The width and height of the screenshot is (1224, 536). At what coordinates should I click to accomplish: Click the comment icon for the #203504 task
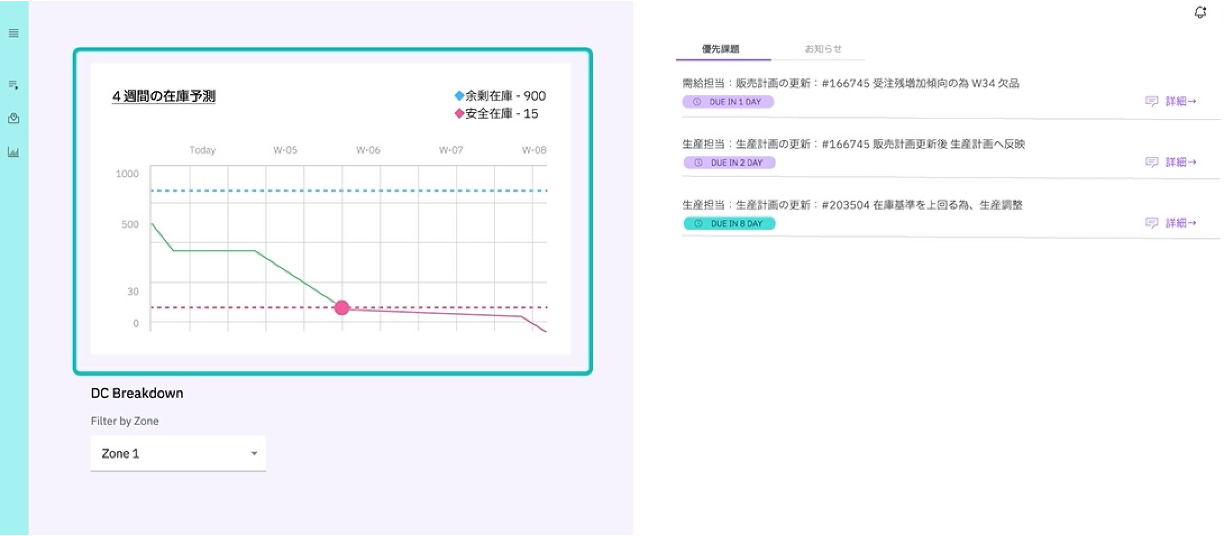tap(1151, 223)
